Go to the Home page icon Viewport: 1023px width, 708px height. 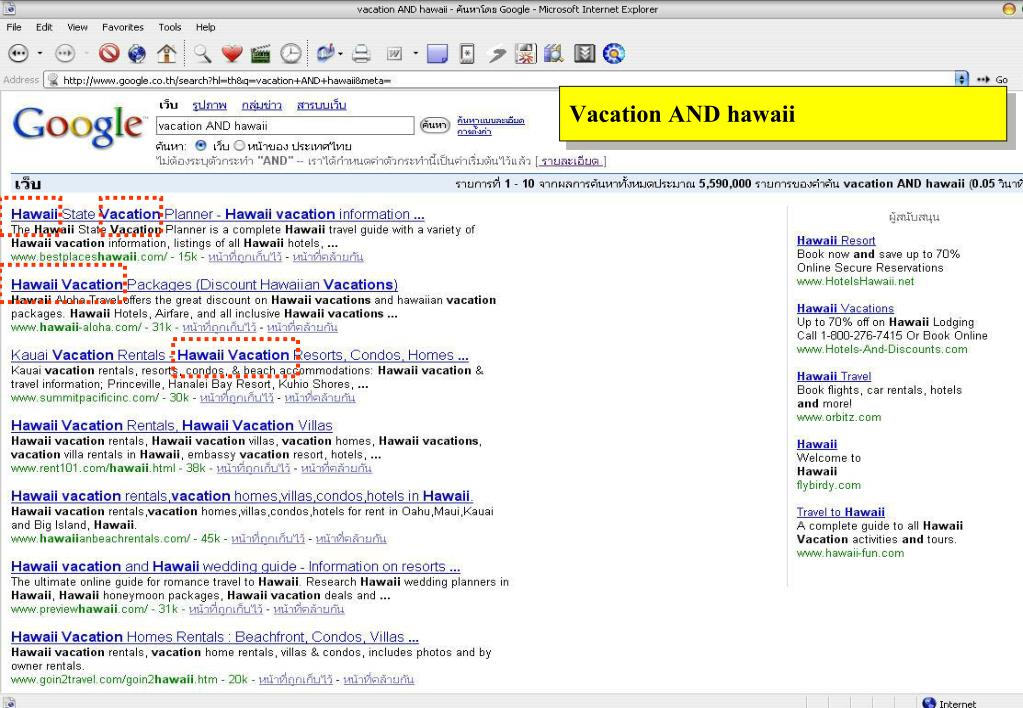point(166,53)
